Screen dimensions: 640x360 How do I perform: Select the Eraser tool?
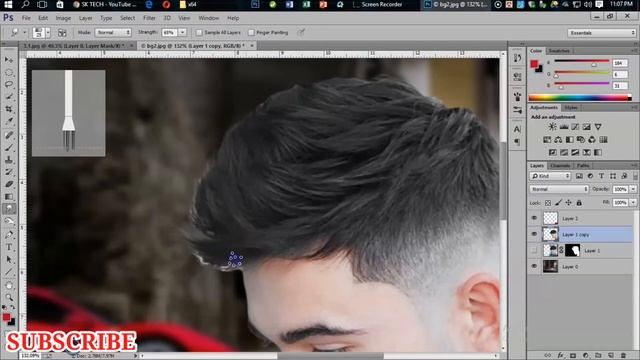[9, 184]
